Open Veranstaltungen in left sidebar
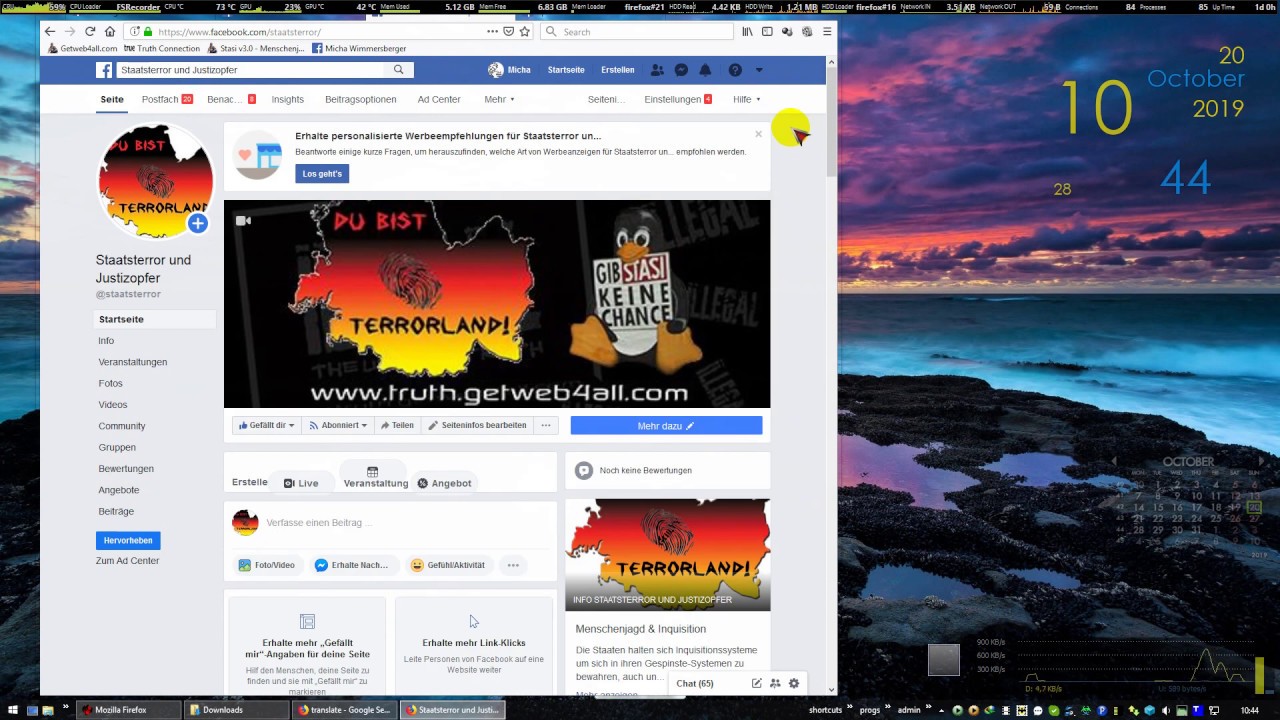 pos(133,362)
